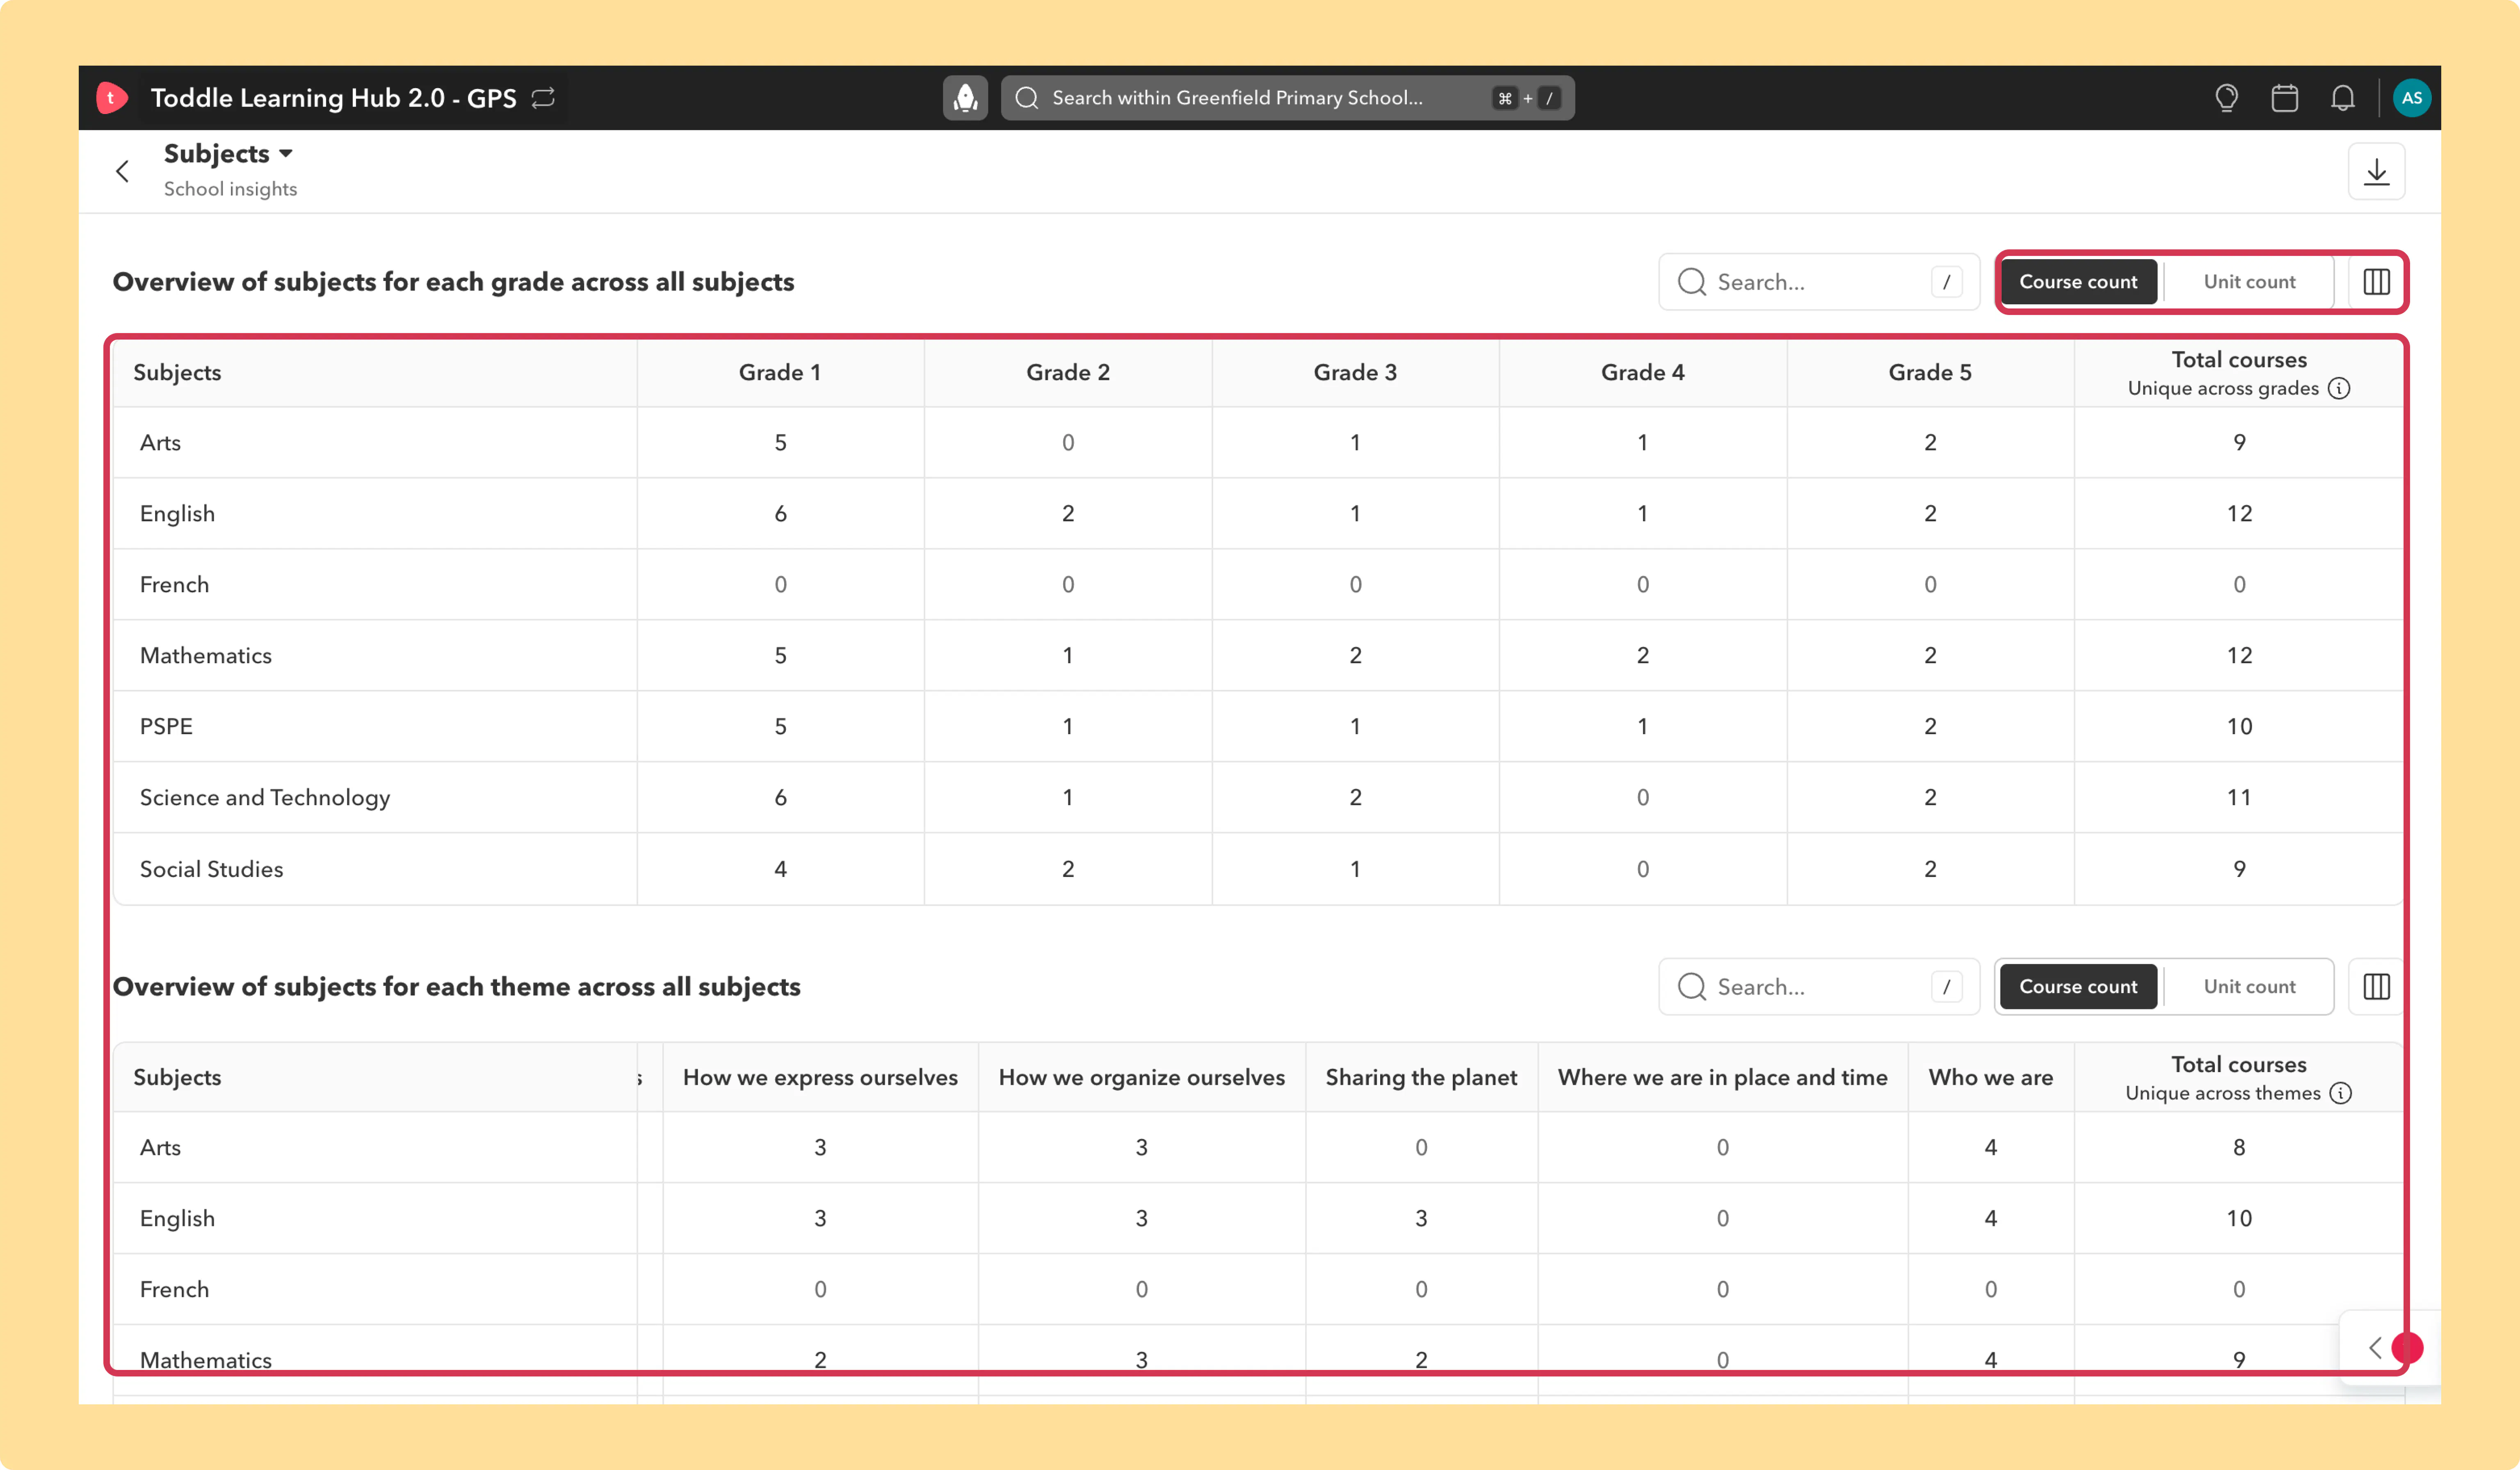Click the Grade 3 column header
This screenshot has width=2520, height=1470.
(1355, 373)
